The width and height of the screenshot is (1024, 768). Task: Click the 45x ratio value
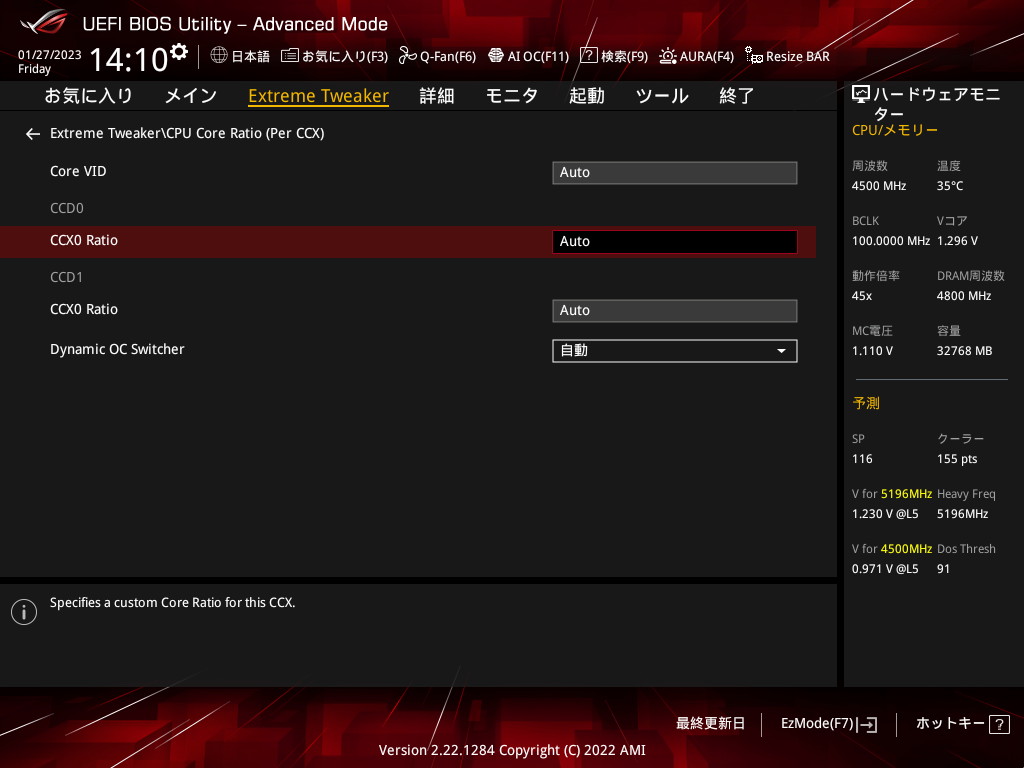pyautogui.click(x=861, y=296)
